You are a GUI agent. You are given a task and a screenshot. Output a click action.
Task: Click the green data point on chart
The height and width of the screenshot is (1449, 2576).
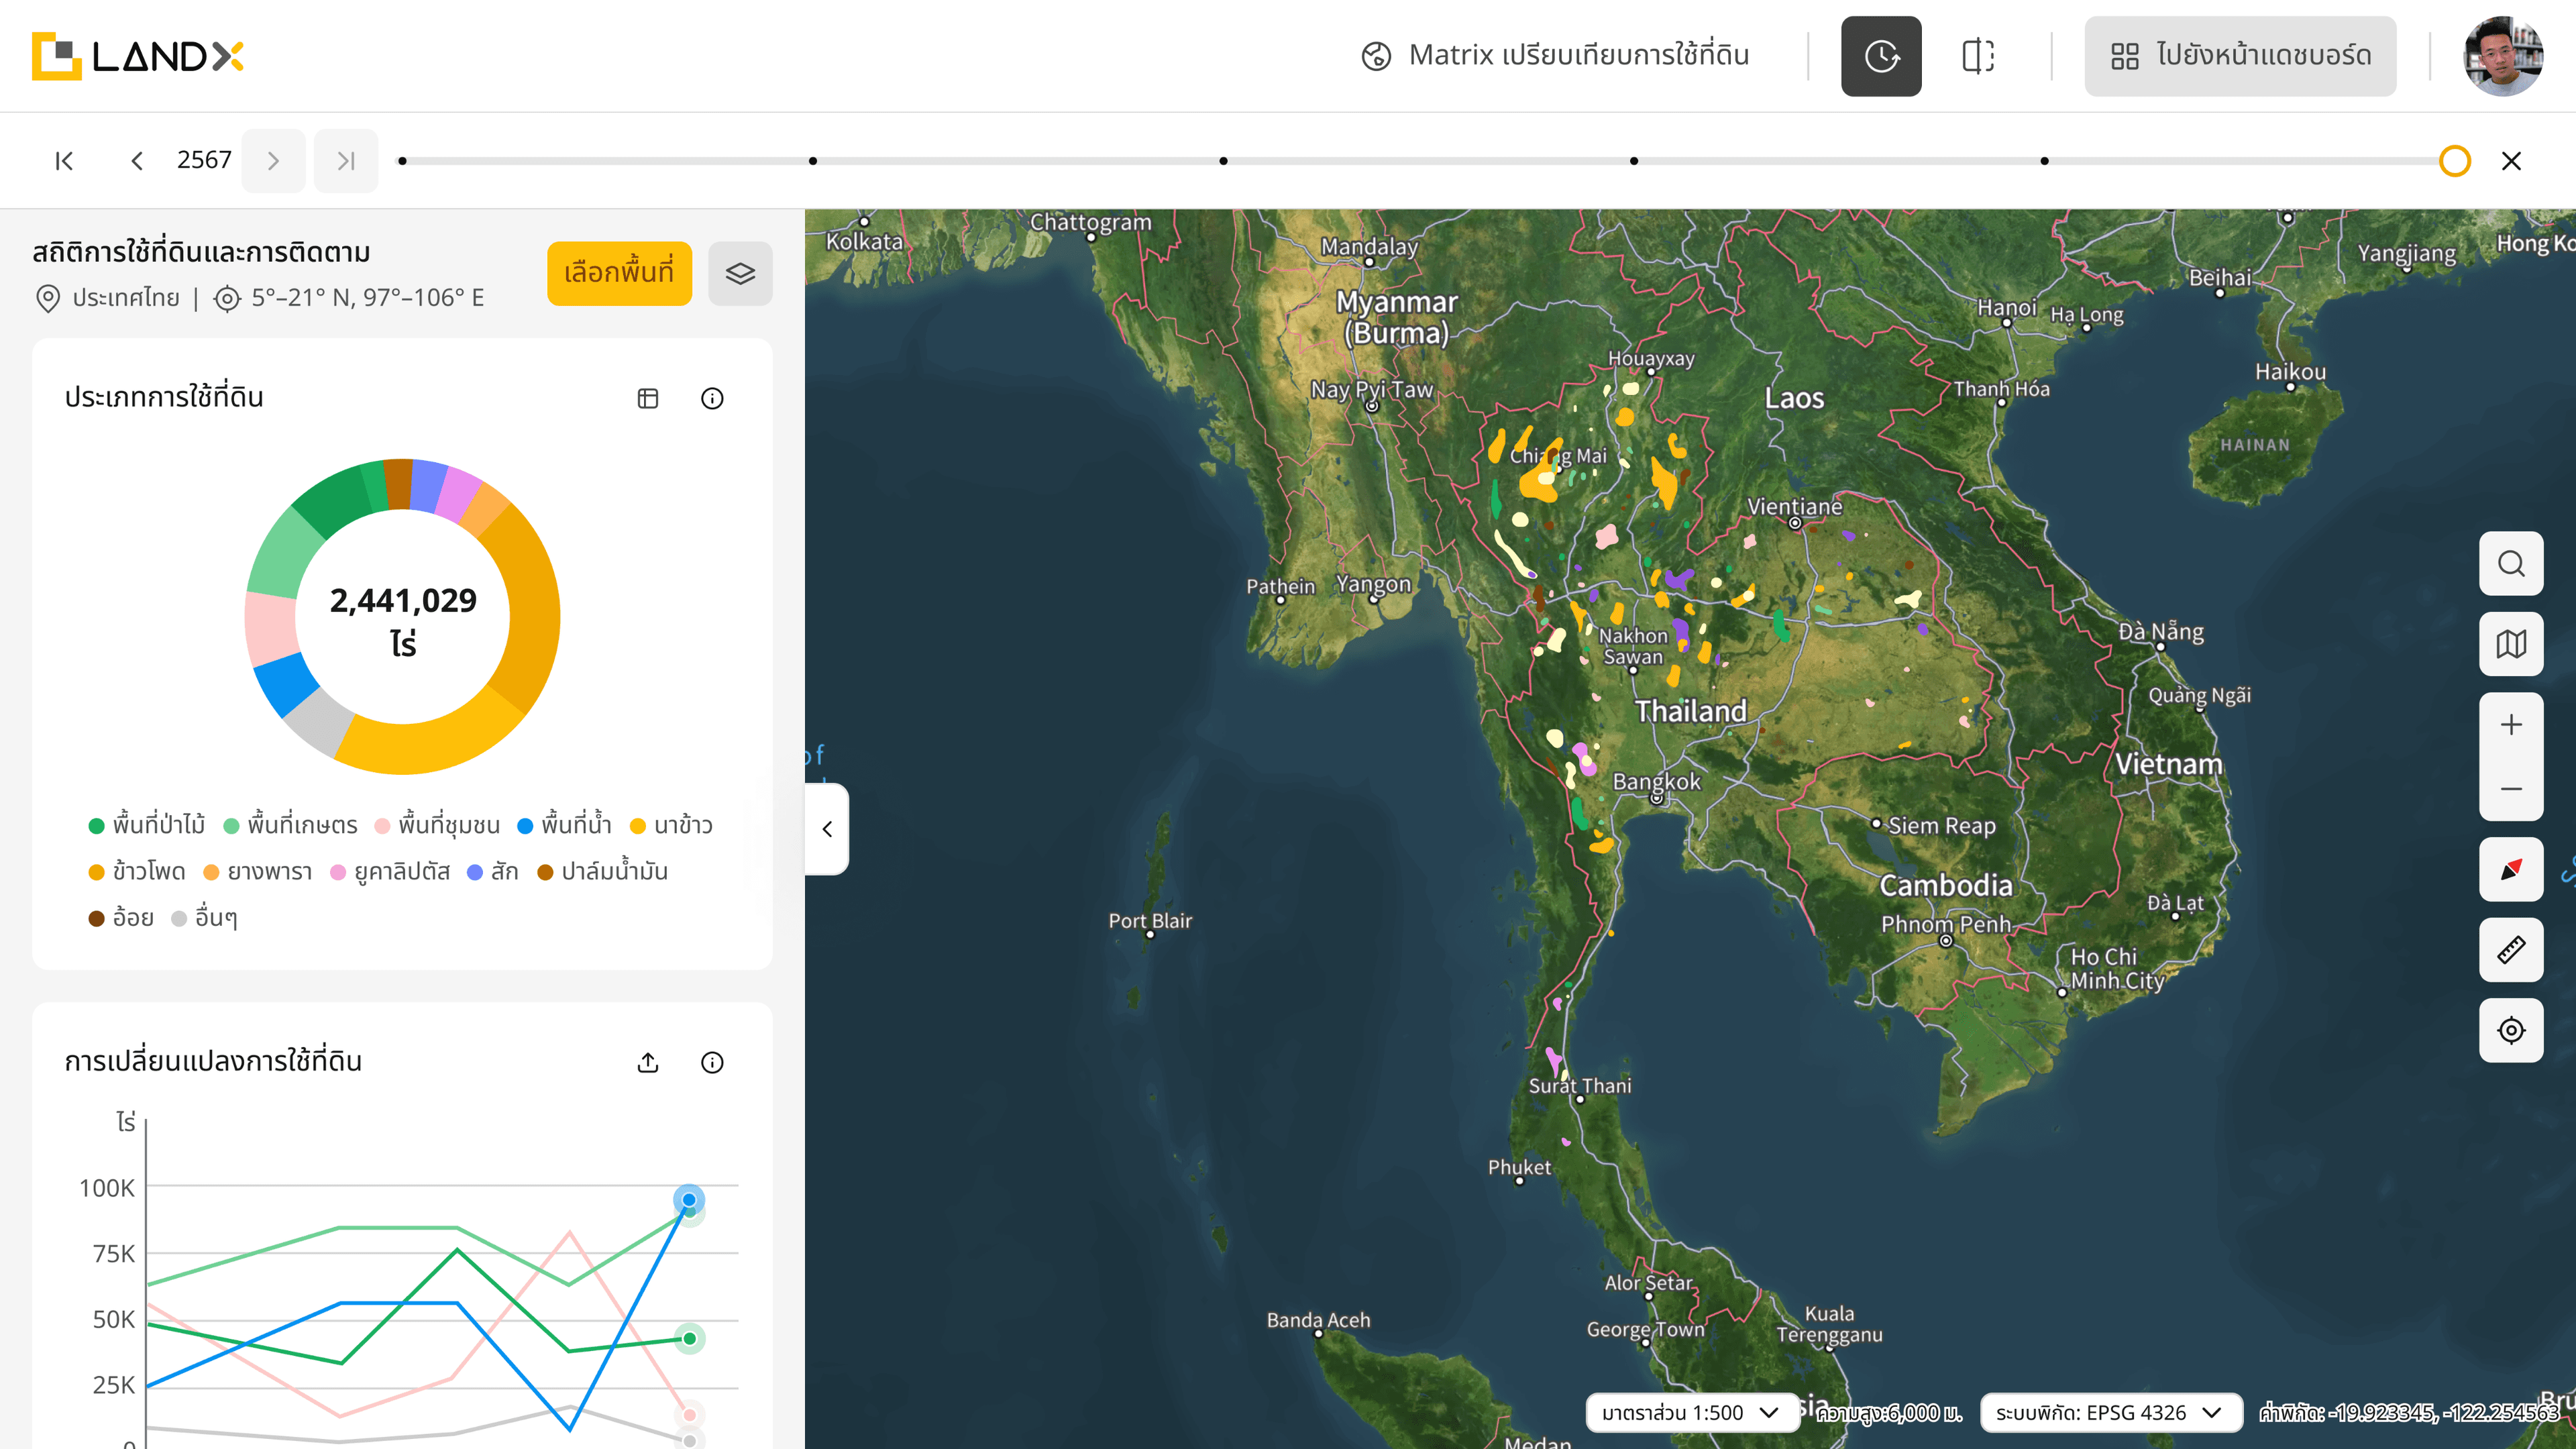point(689,1339)
